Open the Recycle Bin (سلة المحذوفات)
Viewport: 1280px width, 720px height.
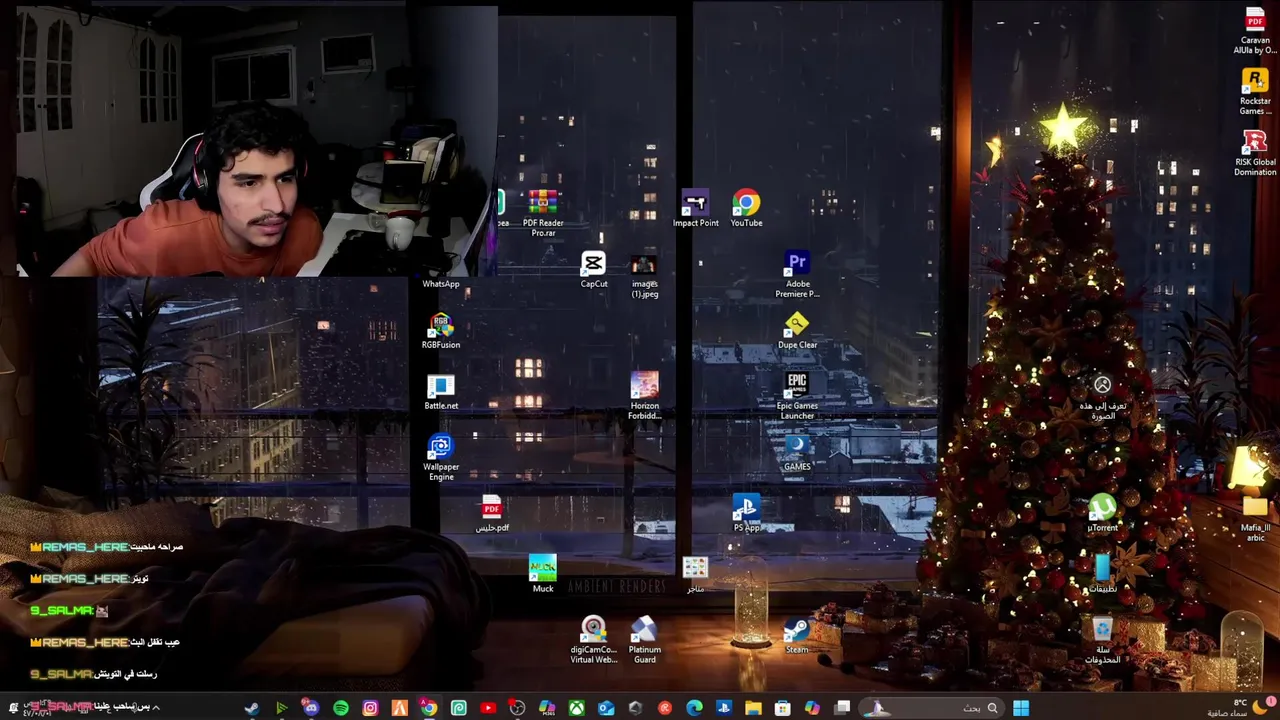click(x=1102, y=641)
